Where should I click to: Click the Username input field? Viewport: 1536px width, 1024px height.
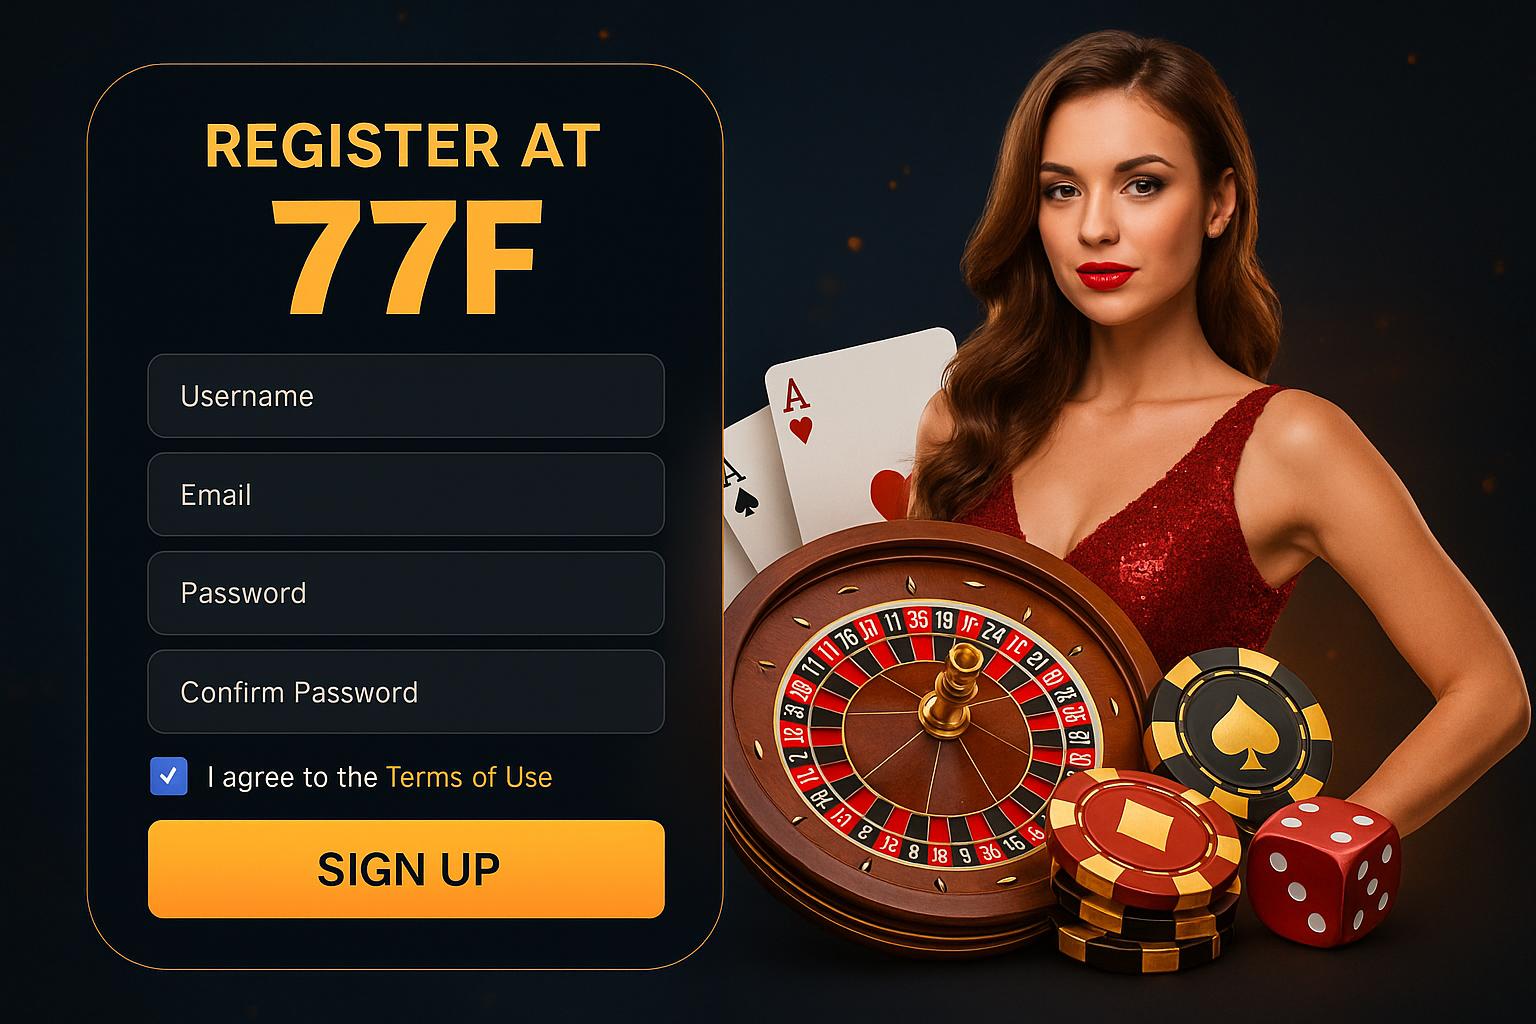pyautogui.click(x=406, y=396)
